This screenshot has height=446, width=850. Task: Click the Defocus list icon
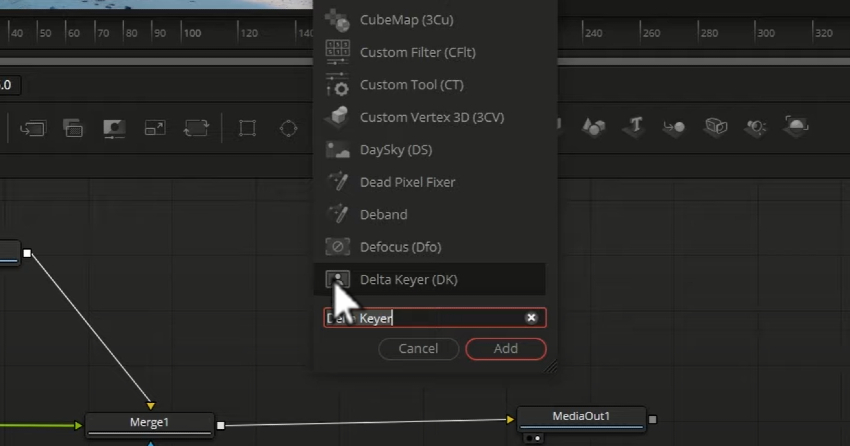pos(337,247)
